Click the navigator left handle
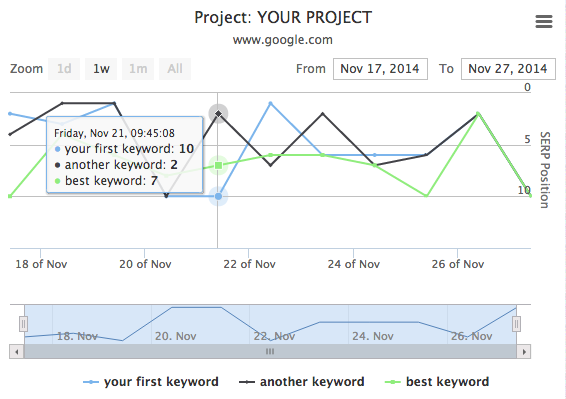The image size is (566, 399). tap(23, 324)
